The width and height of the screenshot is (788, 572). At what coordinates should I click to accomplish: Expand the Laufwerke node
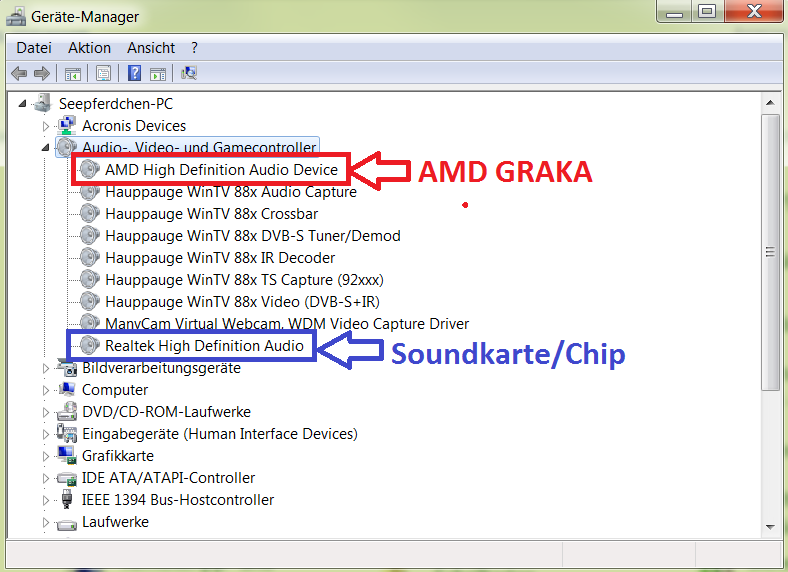(x=46, y=522)
